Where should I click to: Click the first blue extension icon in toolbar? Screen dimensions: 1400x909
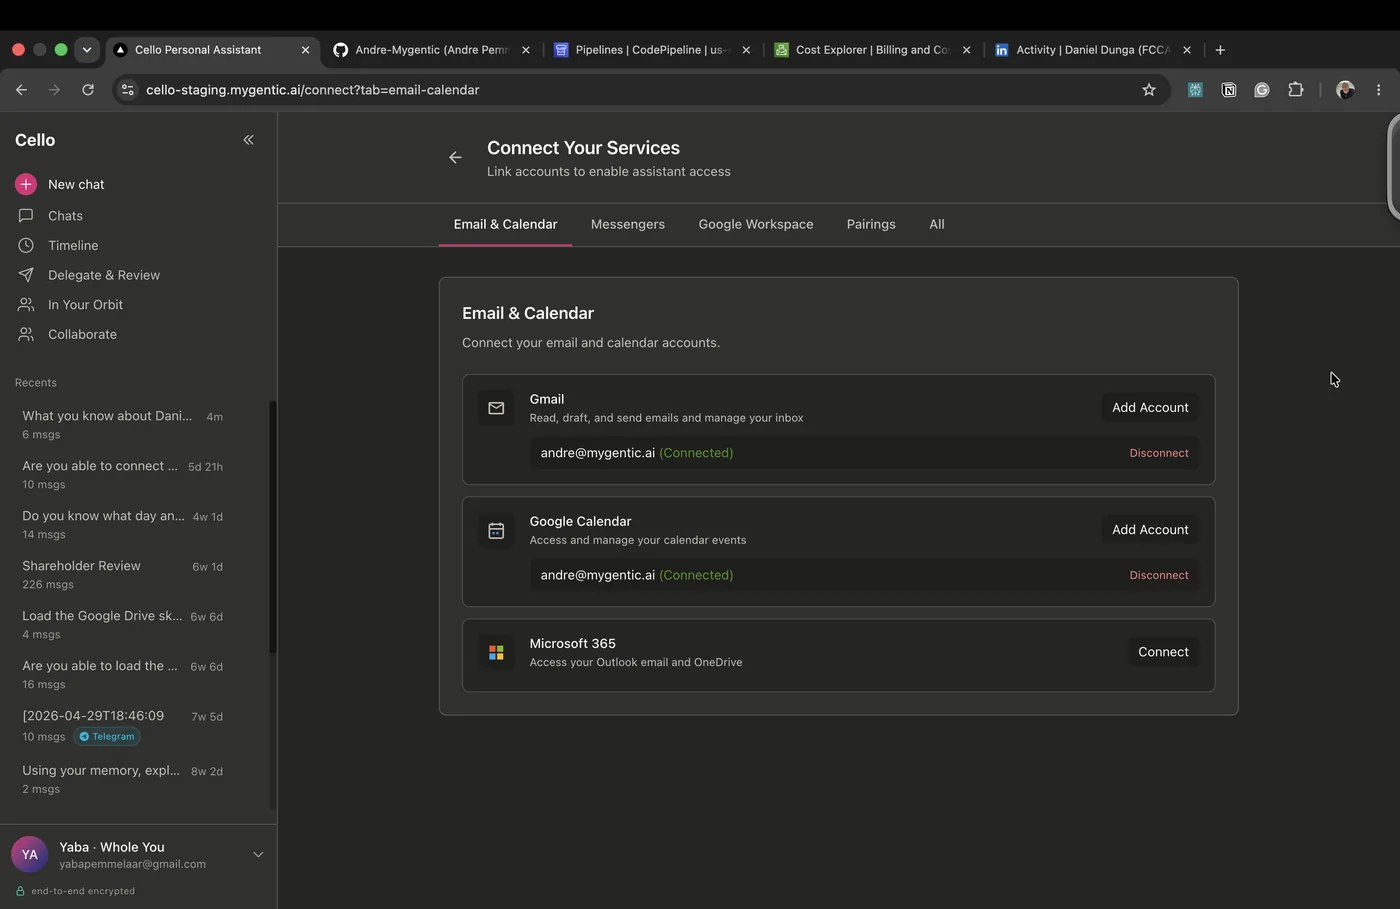(1195, 90)
